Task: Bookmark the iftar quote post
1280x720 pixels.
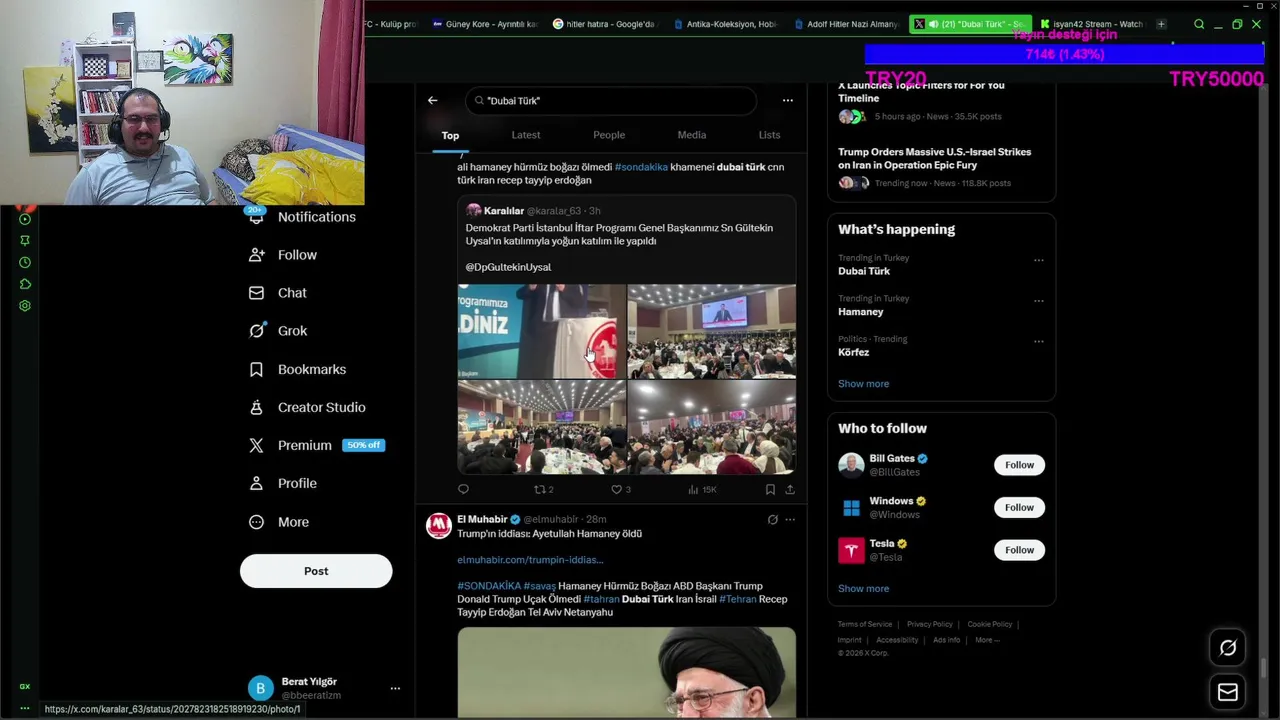Action: pos(770,489)
